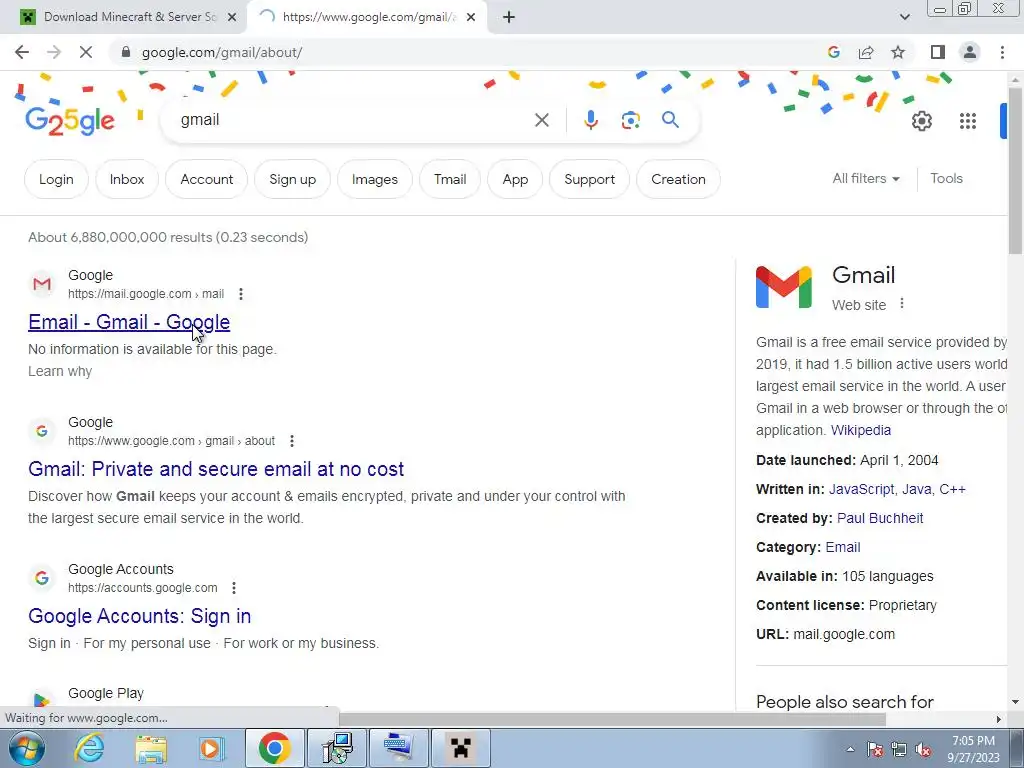
Task: Open the Chrome profile avatar
Action: [x=970, y=52]
